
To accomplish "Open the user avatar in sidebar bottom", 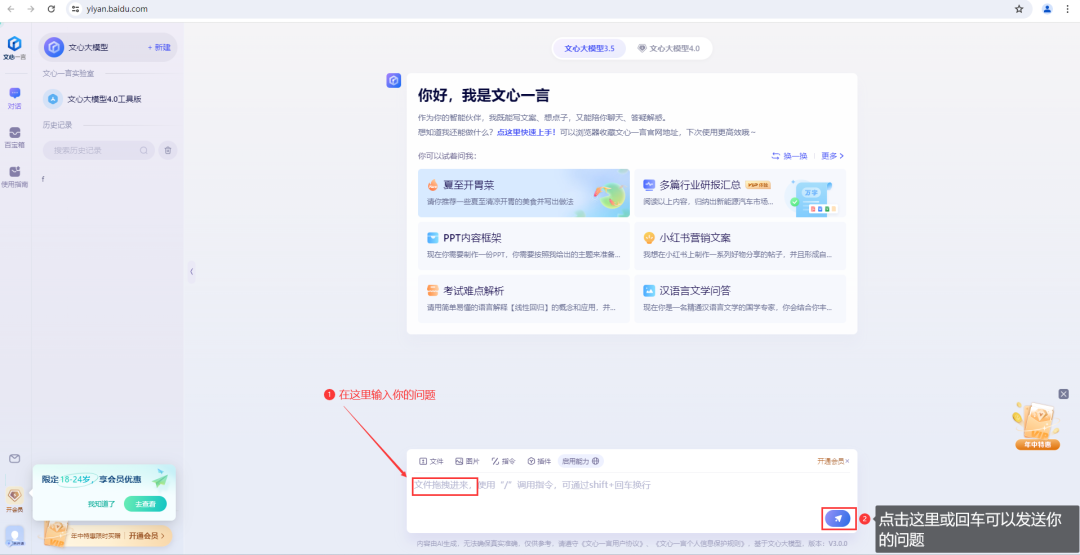I will [14, 536].
